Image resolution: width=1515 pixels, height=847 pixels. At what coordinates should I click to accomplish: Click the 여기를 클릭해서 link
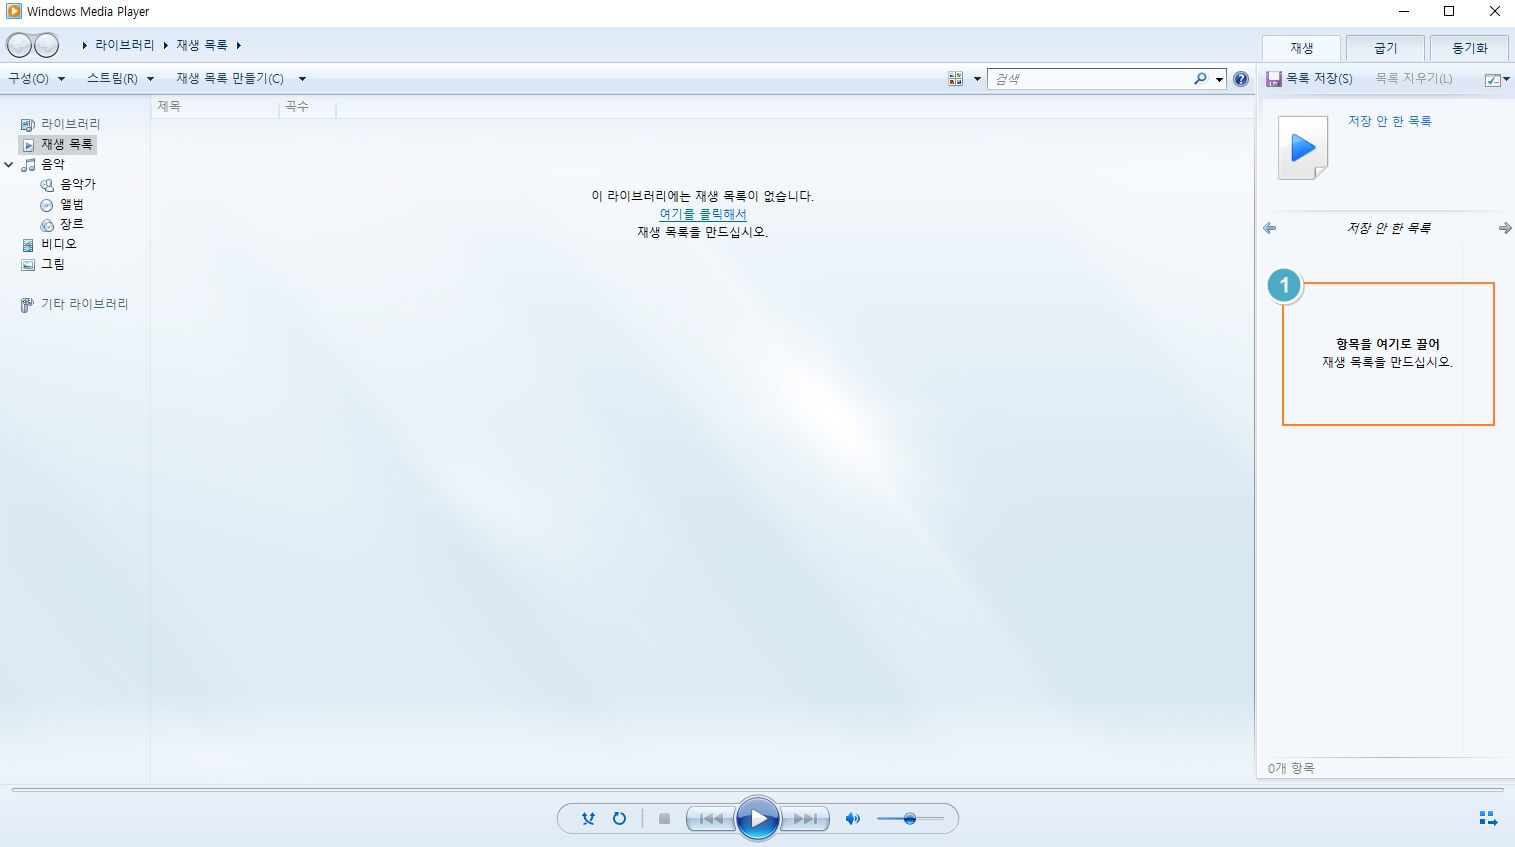(703, 214)
